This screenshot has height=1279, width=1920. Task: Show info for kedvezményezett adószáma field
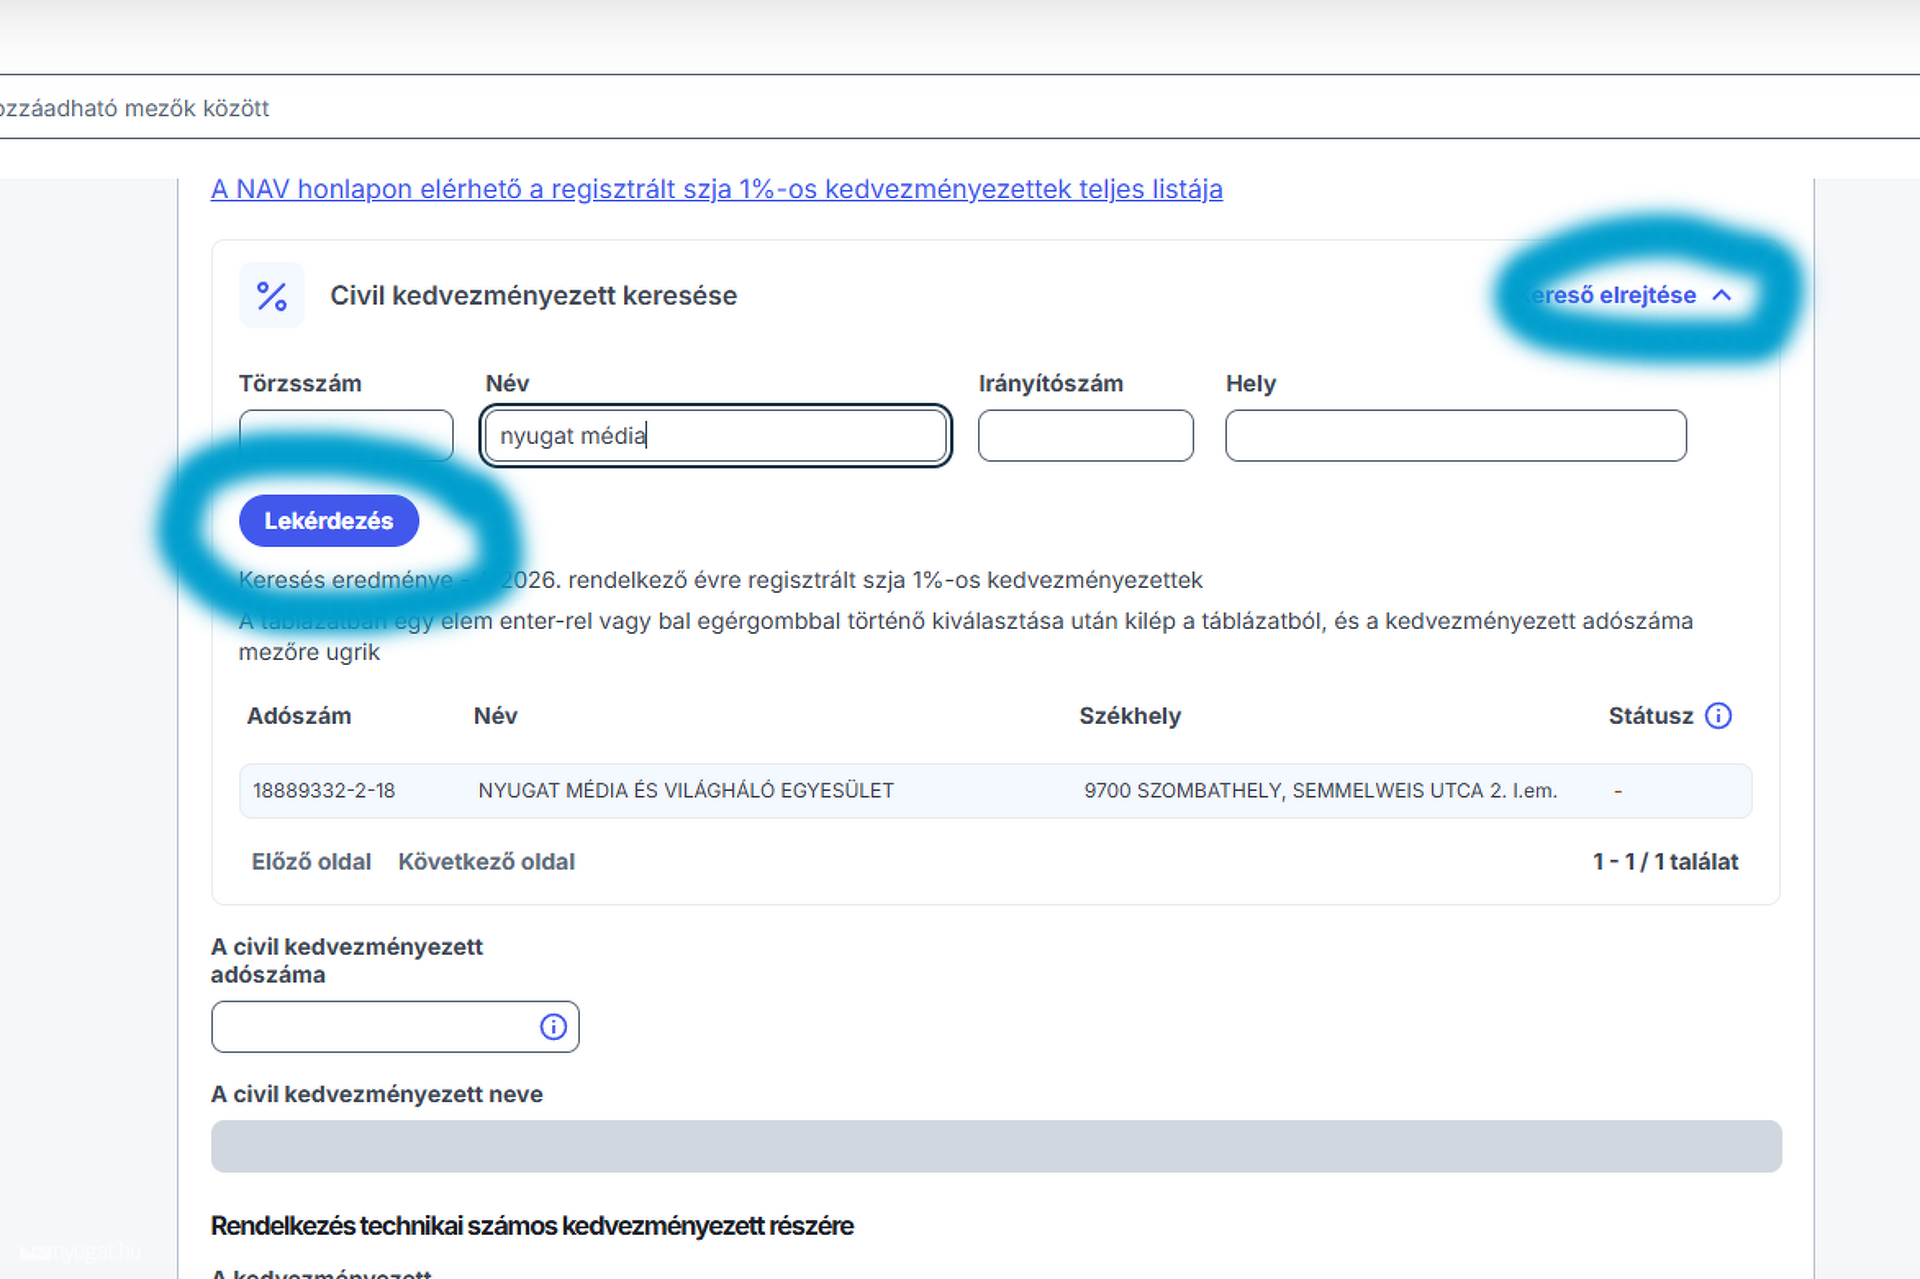(553, 1027)
